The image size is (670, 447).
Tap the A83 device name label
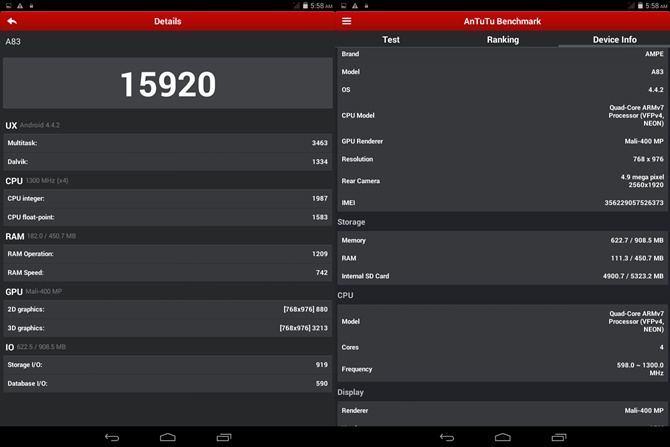tap(13, 41)
